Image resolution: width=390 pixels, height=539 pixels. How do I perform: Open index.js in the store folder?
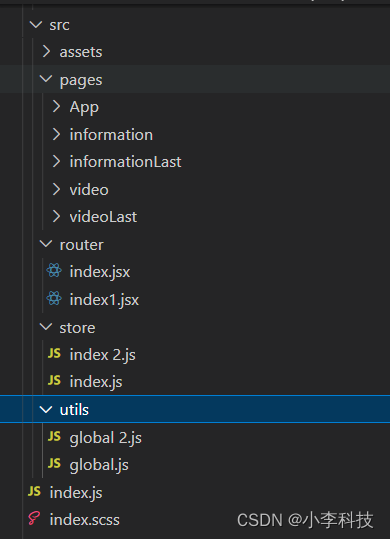tap(96, 382)
